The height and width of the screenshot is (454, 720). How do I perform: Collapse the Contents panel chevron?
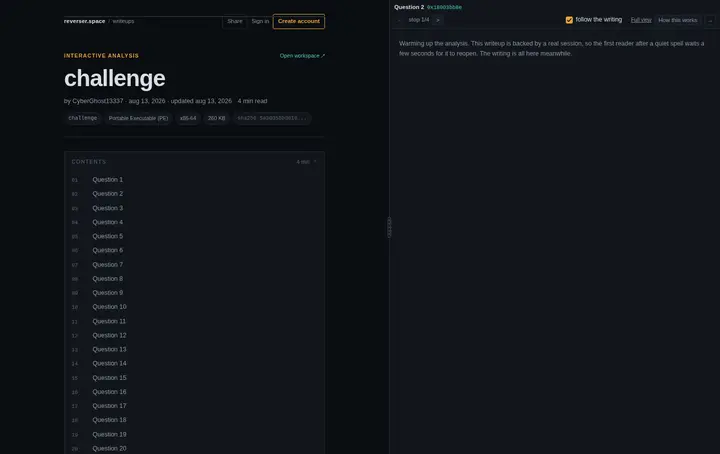[315, 162]
